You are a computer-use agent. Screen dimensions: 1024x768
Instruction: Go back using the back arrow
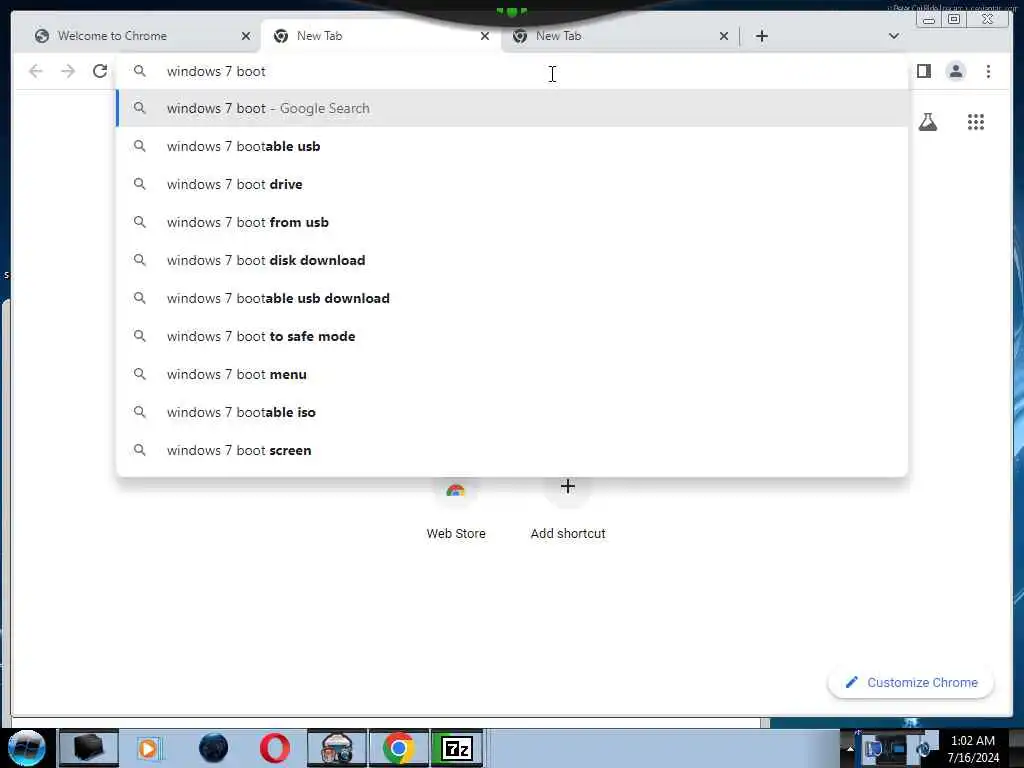36,71
